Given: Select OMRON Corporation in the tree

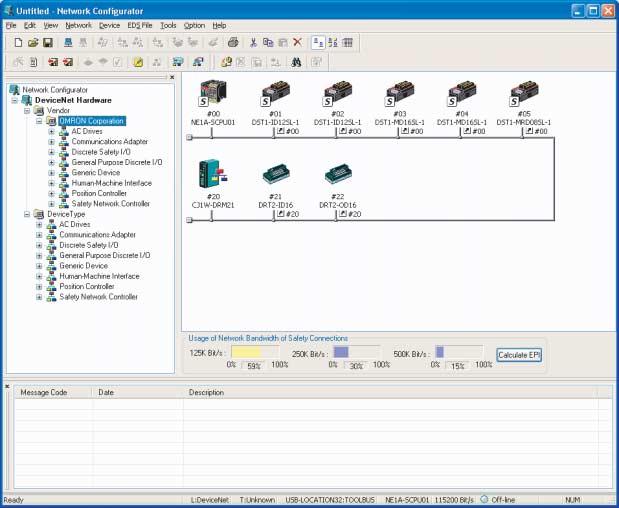Looking at the screenshot, I should [92, 121].
